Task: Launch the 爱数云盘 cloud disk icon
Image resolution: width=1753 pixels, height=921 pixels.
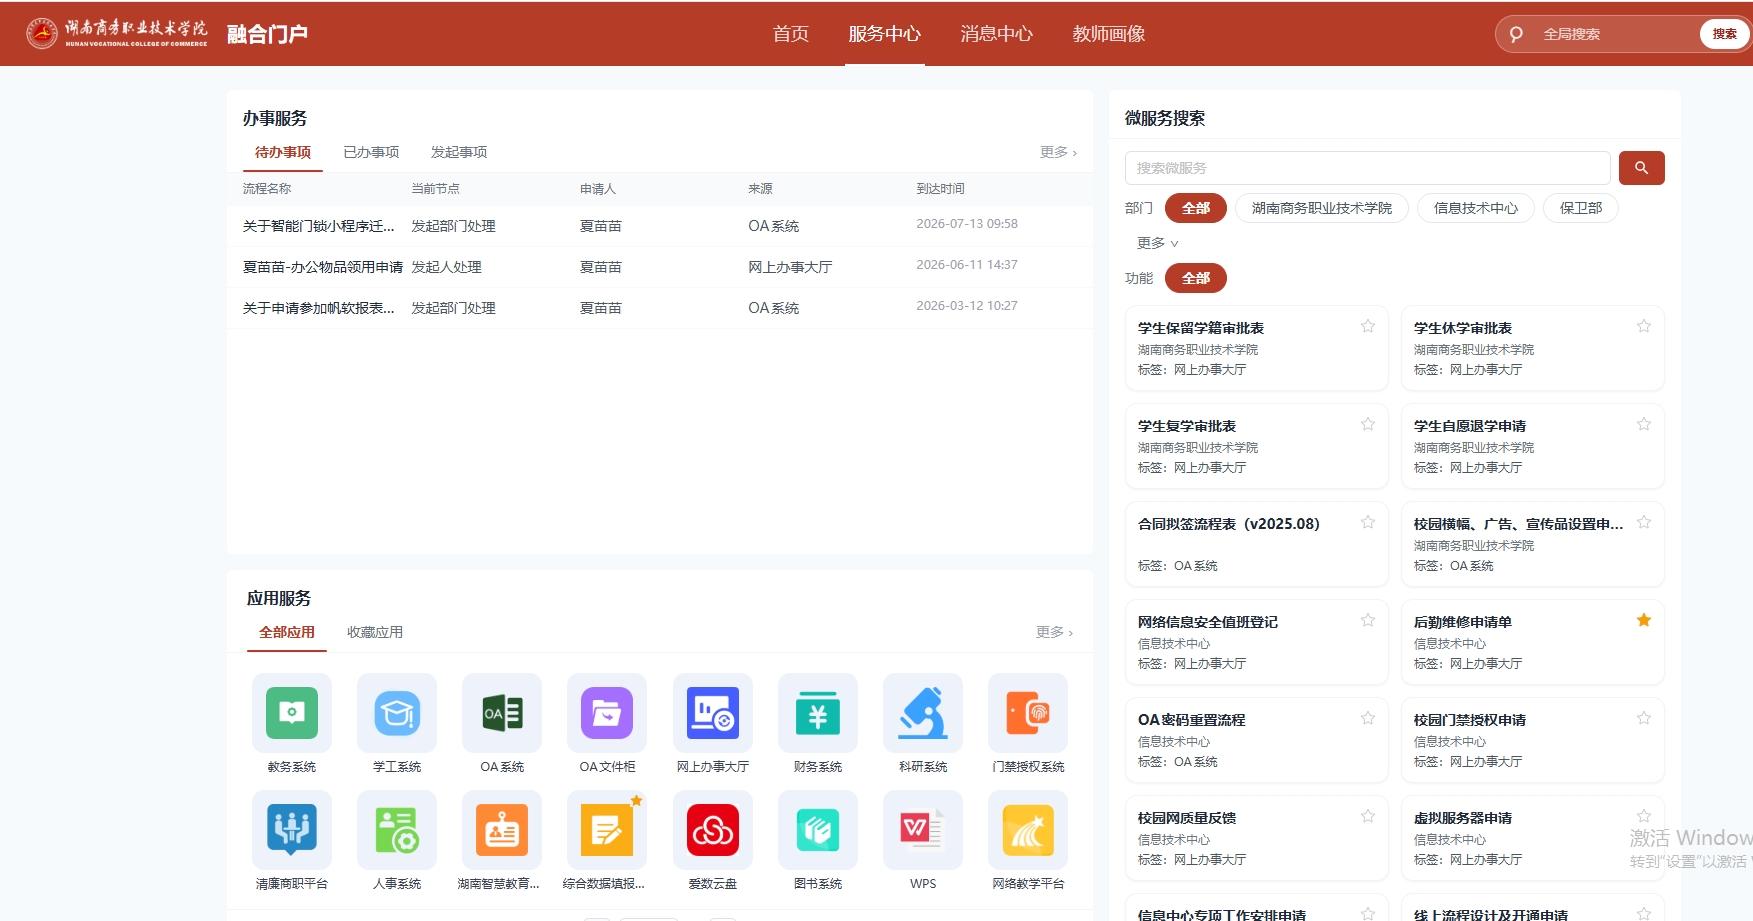Action: click(x=712, y=829)
